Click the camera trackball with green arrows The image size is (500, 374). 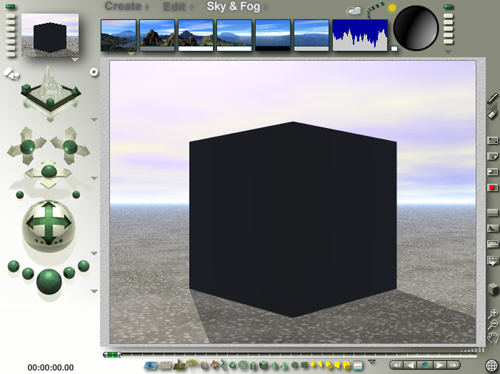click(49, 224)
